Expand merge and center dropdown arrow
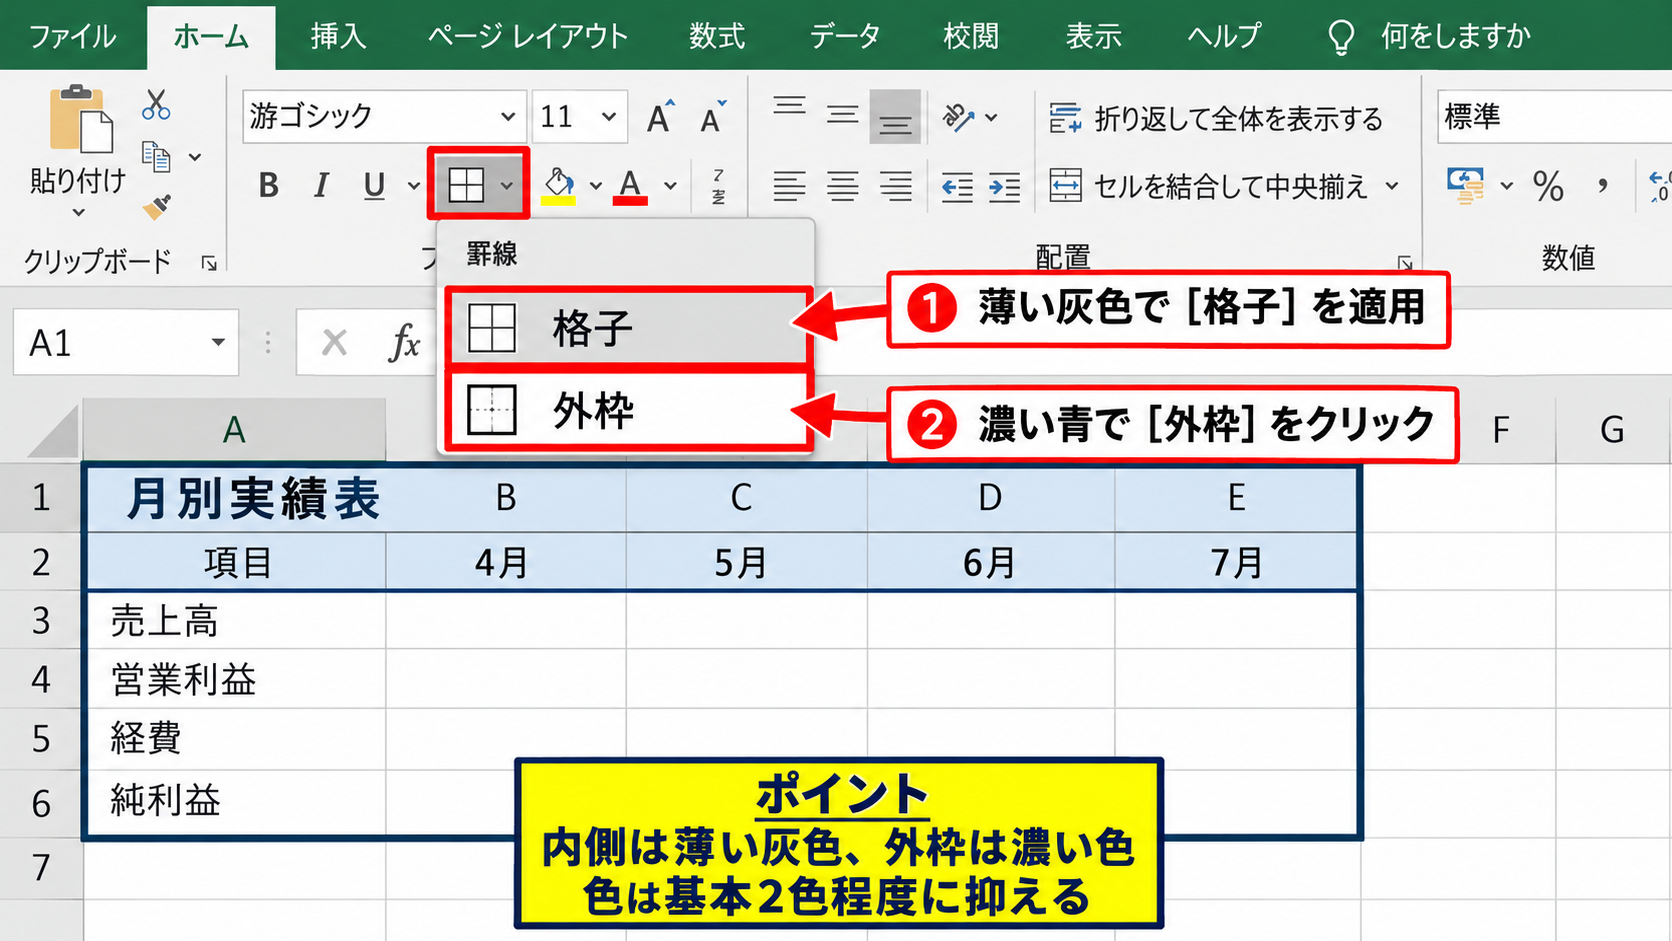The height and width of the screenshot is (941, 1672). coord(1392,186)
